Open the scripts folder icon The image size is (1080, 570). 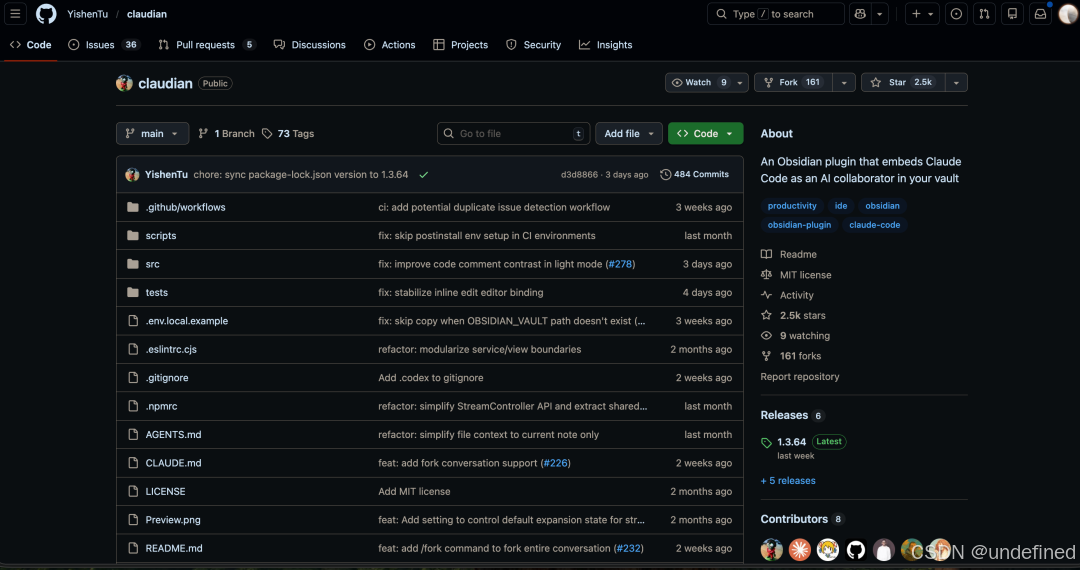(133, 235)
